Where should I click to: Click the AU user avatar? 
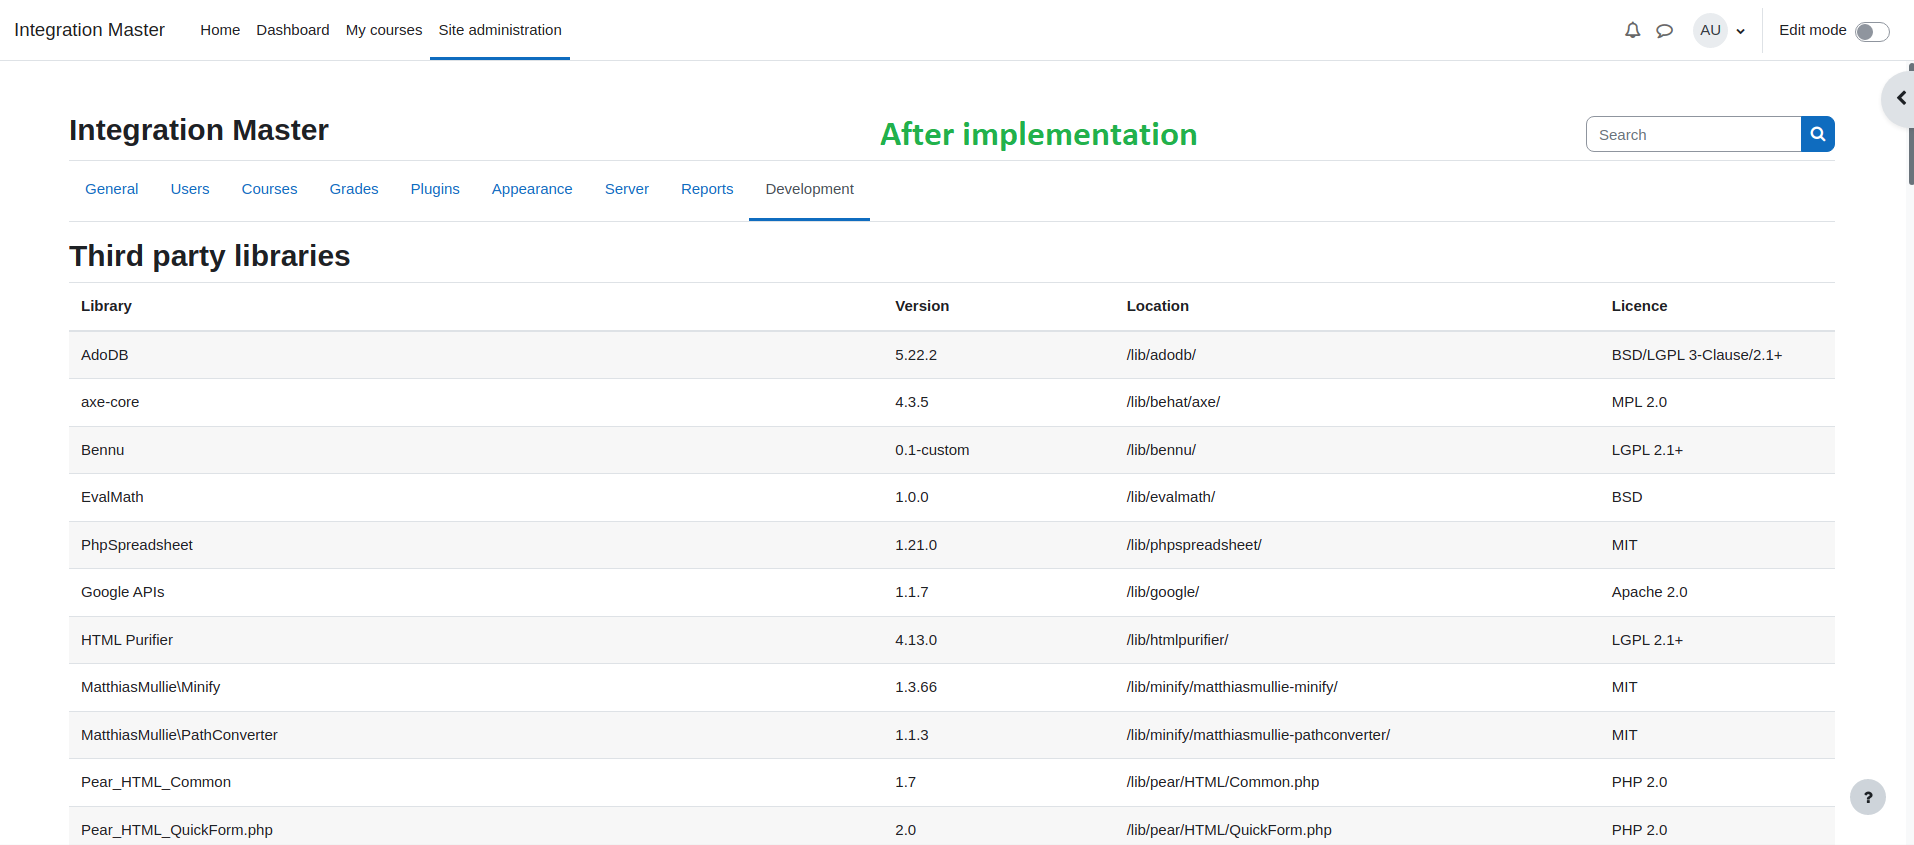1710,30
